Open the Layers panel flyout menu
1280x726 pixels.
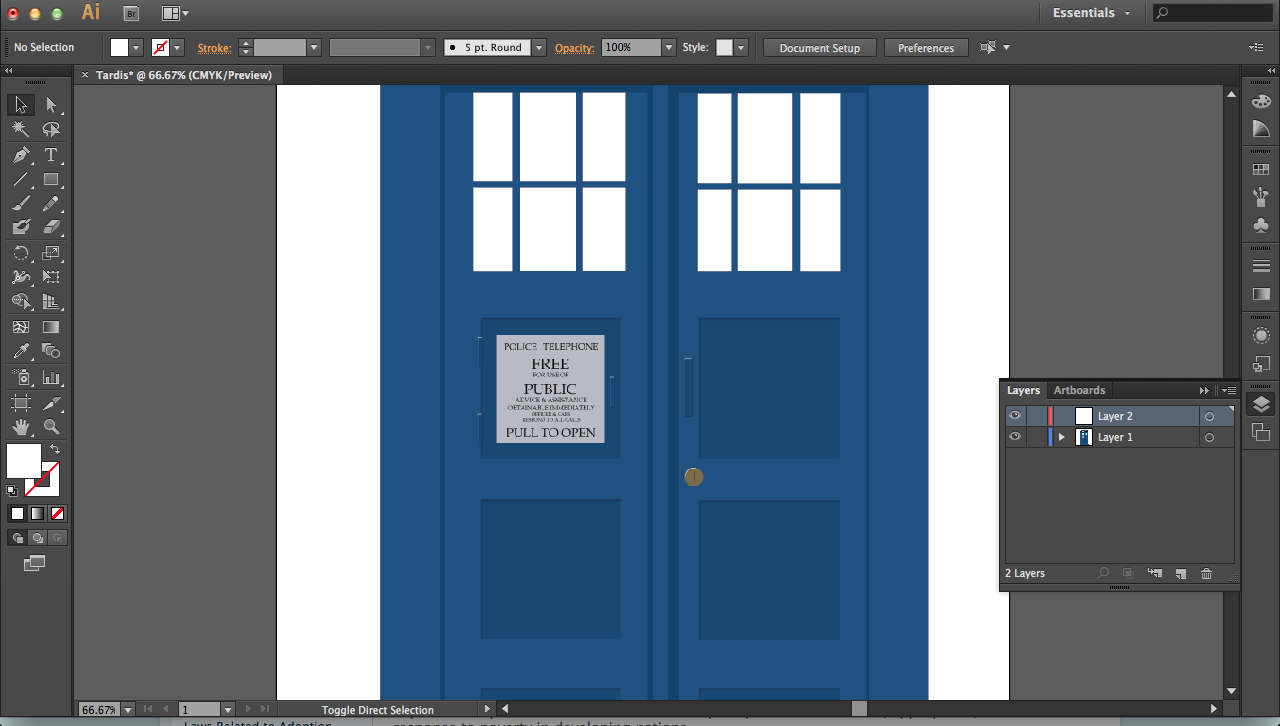pyautogui.click(x=1229, y=390)
